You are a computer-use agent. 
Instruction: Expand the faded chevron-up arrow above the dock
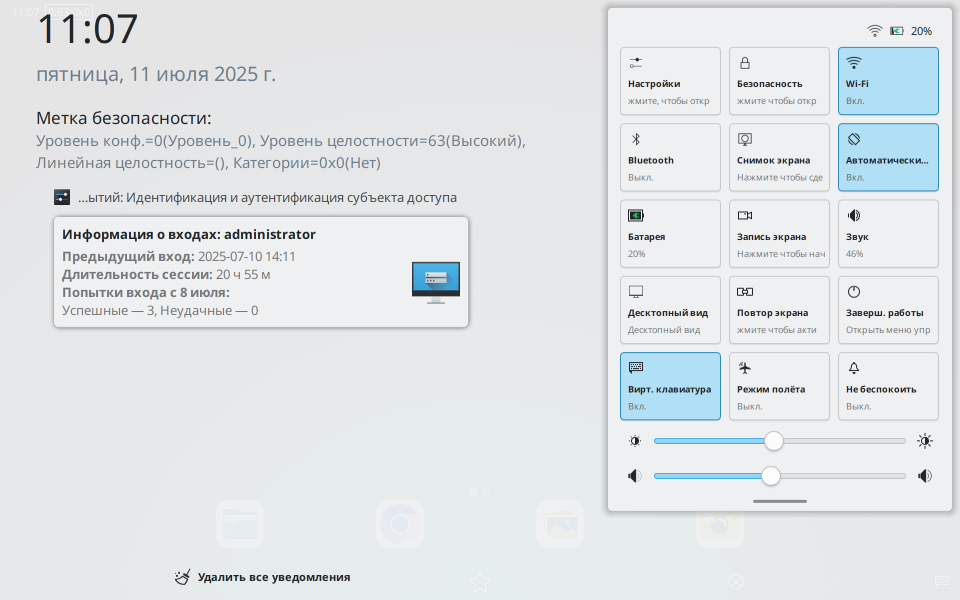click(480, 465)
